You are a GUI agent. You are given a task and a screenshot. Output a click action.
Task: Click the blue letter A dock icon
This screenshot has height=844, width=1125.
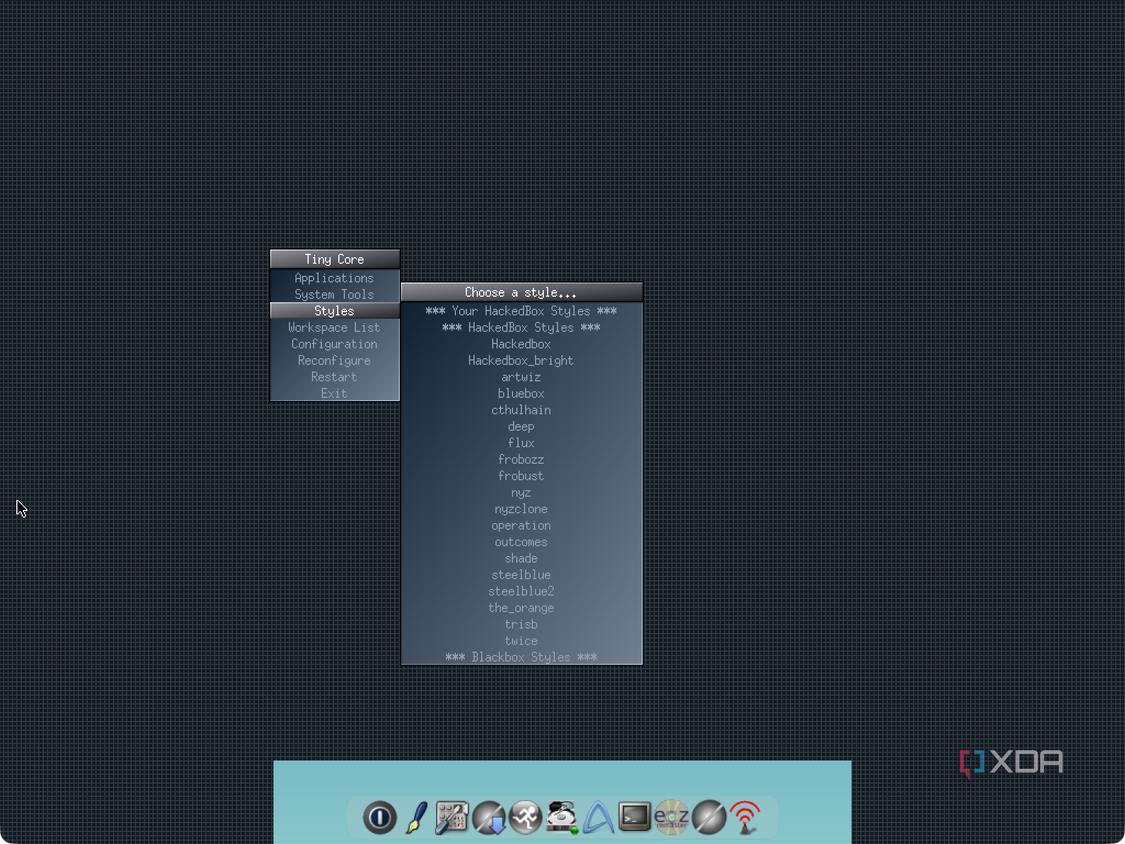click(598, 817)
